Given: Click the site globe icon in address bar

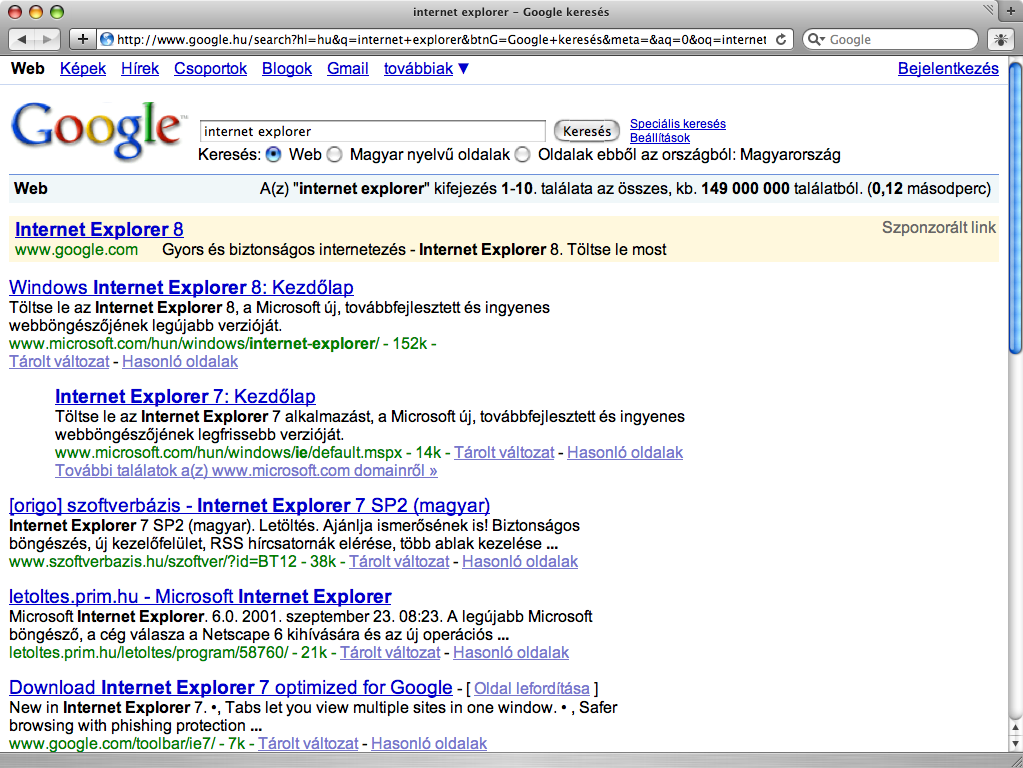Looking at the screenshot, I should 107,40.
